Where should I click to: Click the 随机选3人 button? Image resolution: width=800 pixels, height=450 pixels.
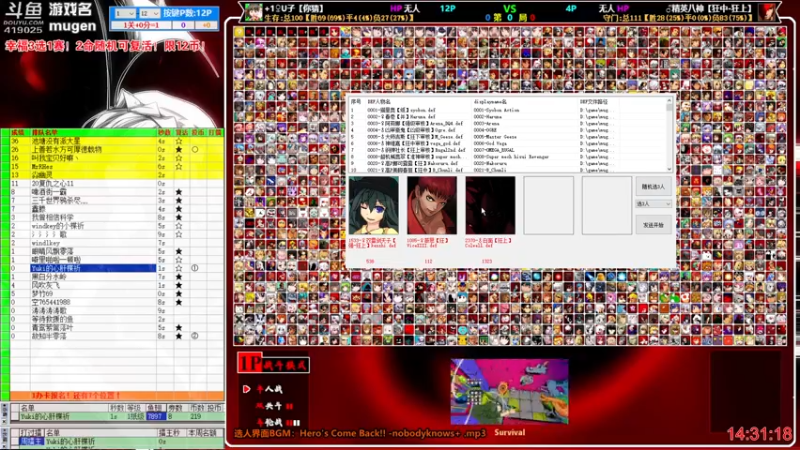coord(653,187)
